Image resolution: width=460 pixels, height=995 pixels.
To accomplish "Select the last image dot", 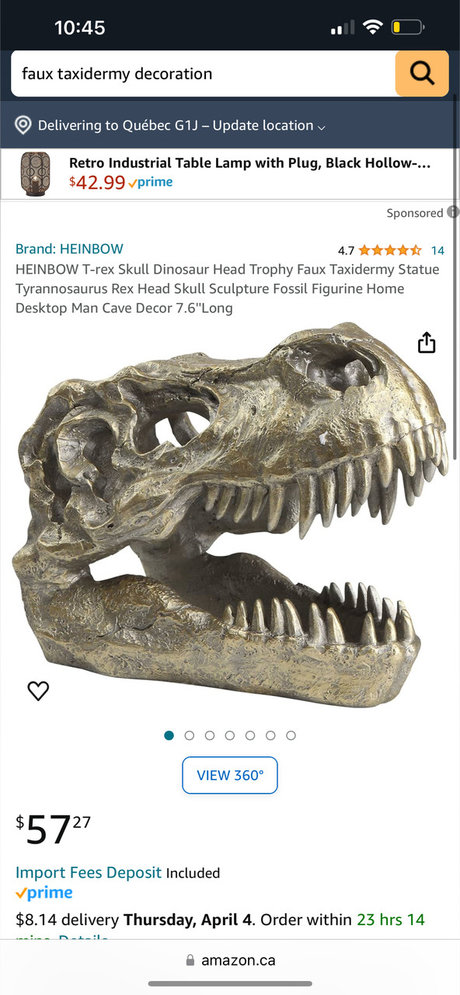I will coord(291,735).
